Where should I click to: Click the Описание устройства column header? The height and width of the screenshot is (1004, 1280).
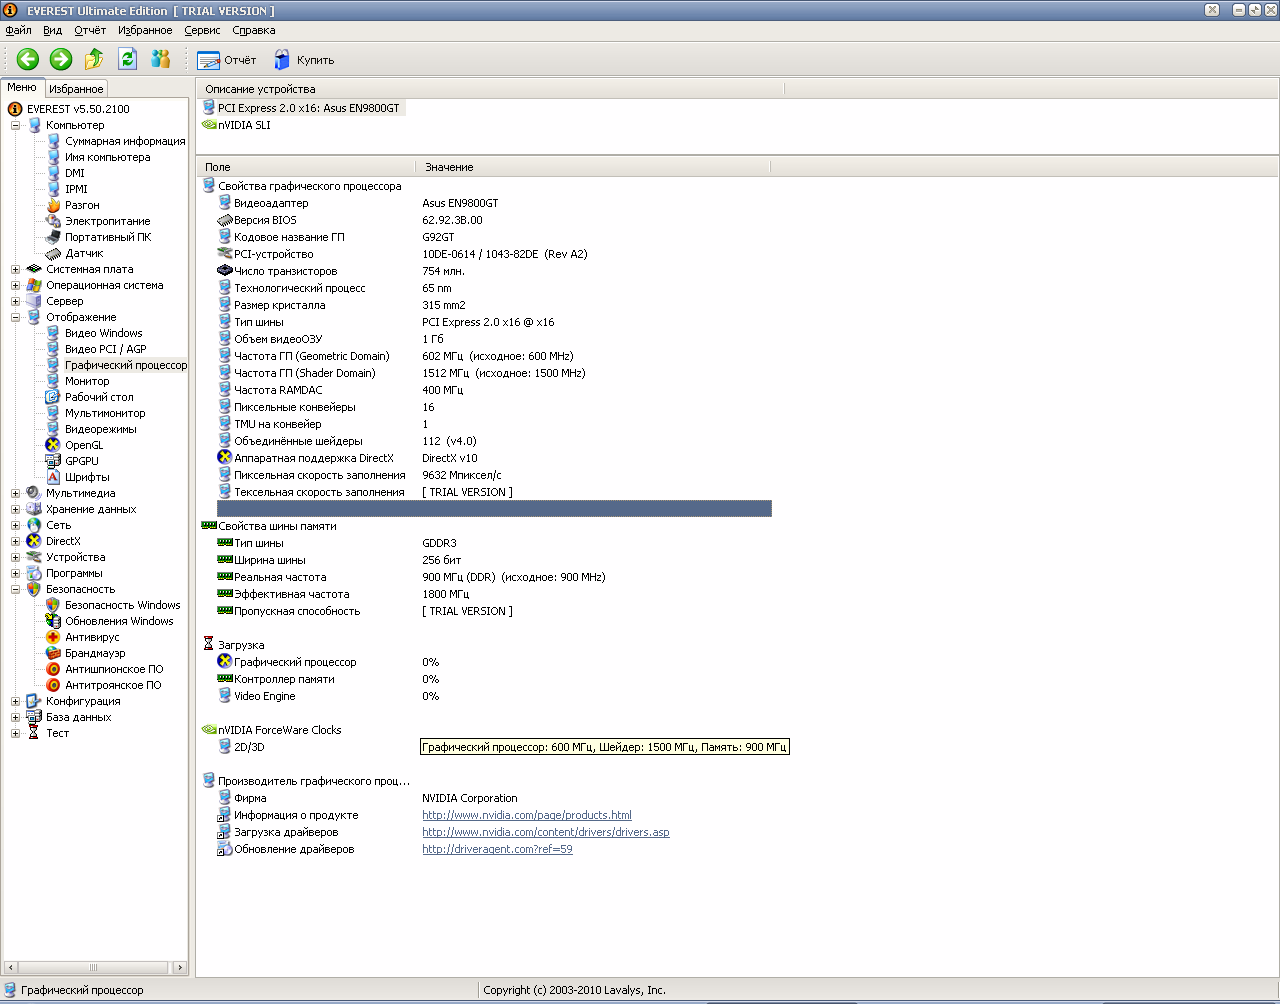pyautogui.click(x=490, y=89)
